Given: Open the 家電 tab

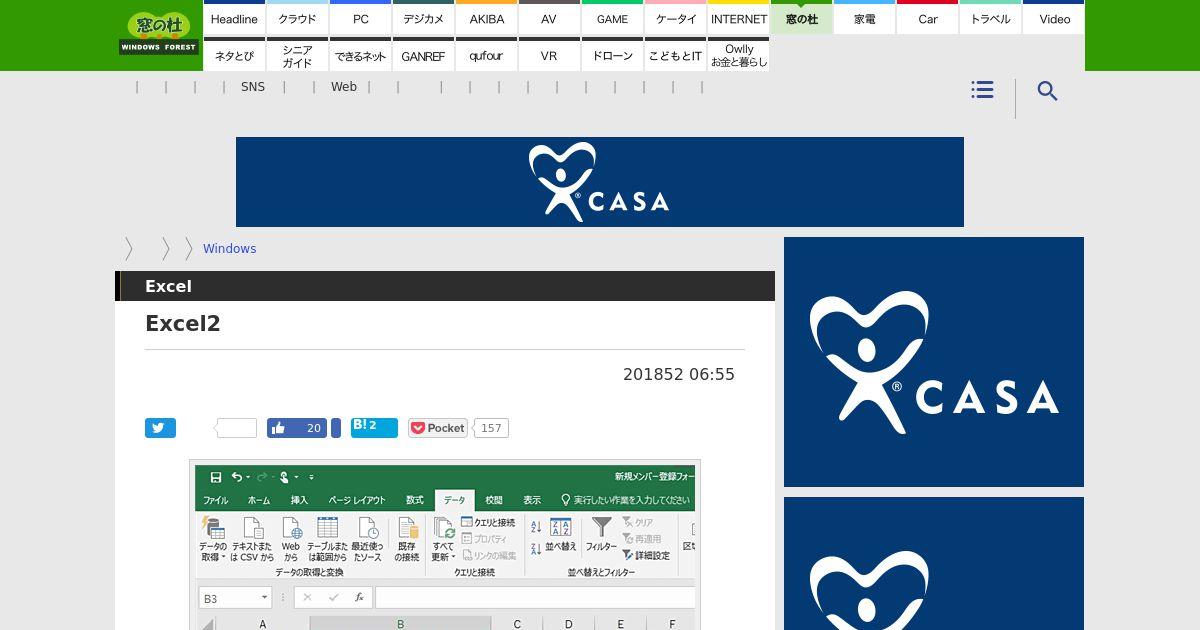Looking at the screenshot, I should (x=864, y=17).
